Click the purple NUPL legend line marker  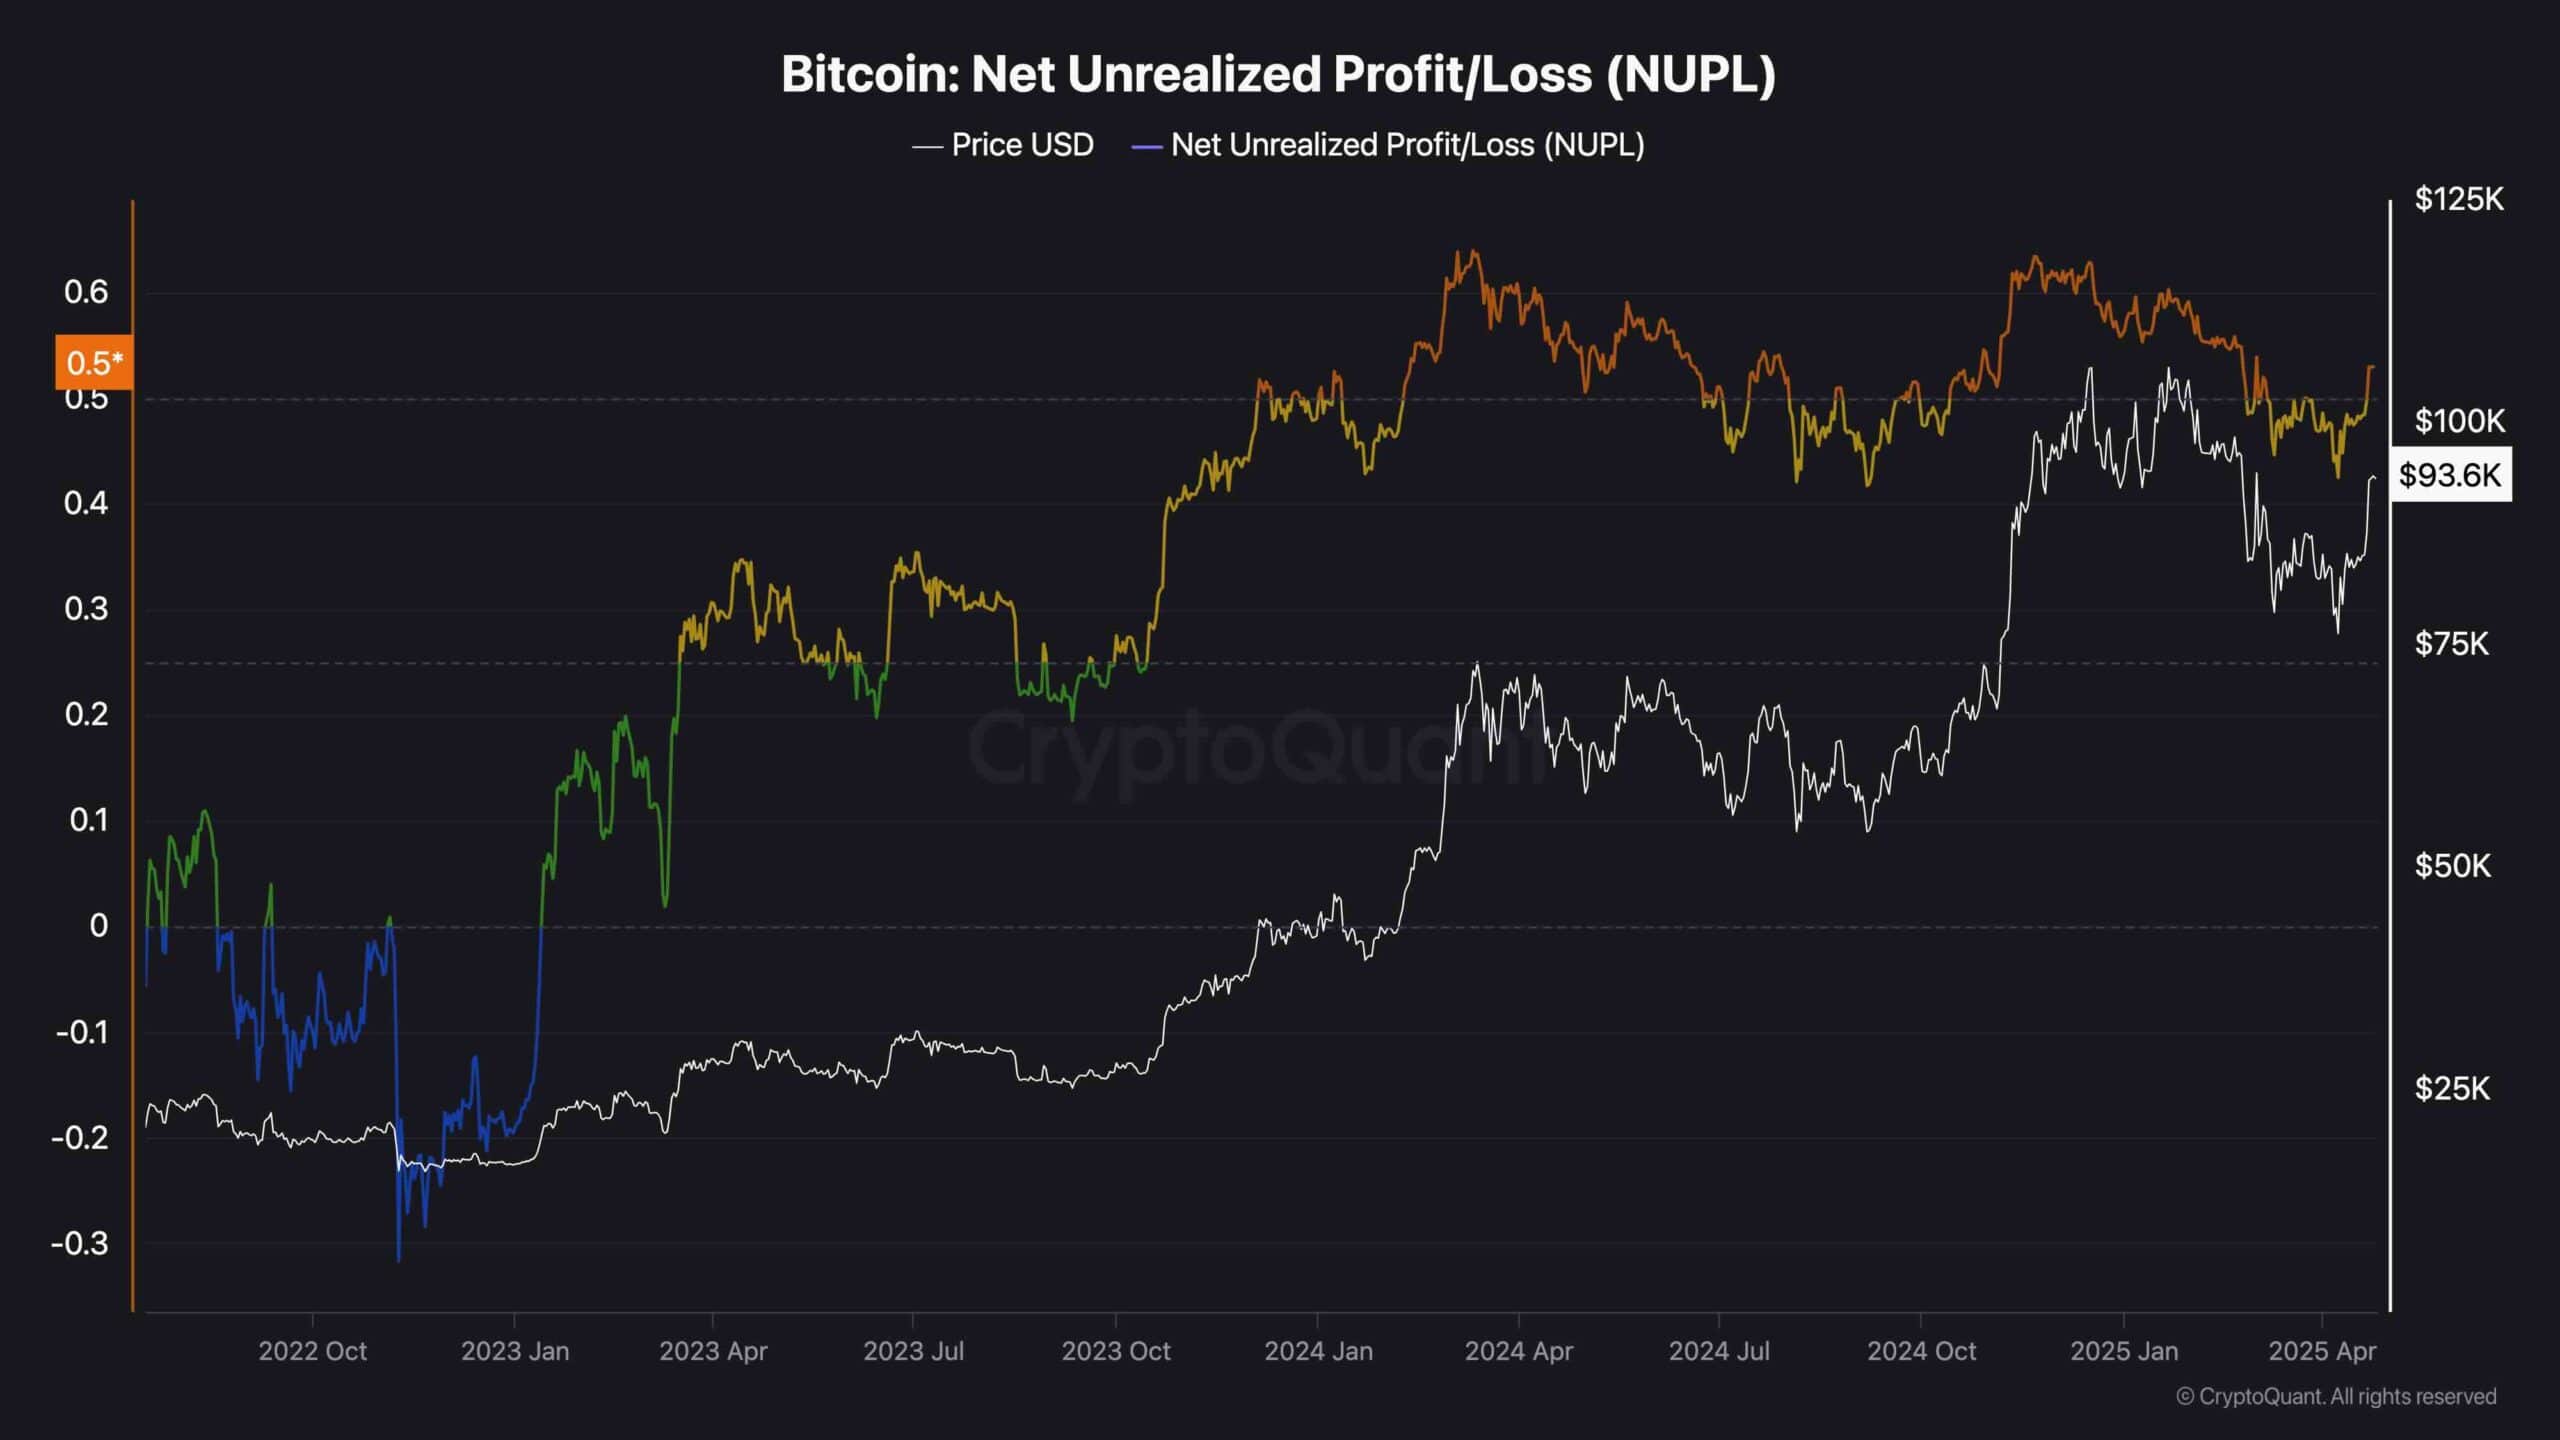pos(1146,147)
